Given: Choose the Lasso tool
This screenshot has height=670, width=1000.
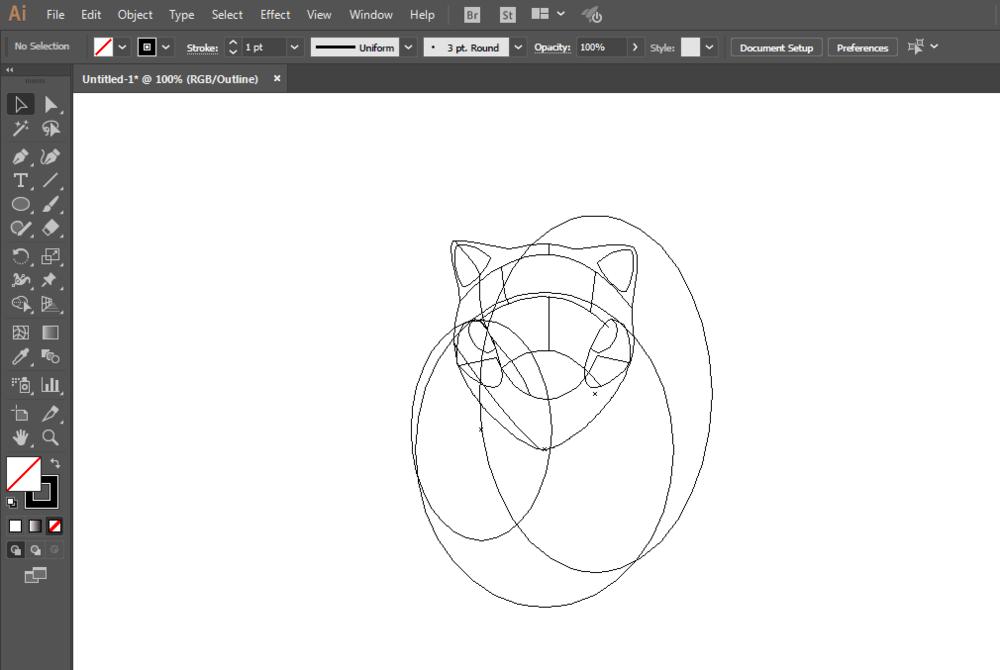Looking at the screenshot, I should pyautogui.click(x=50, y=129).
